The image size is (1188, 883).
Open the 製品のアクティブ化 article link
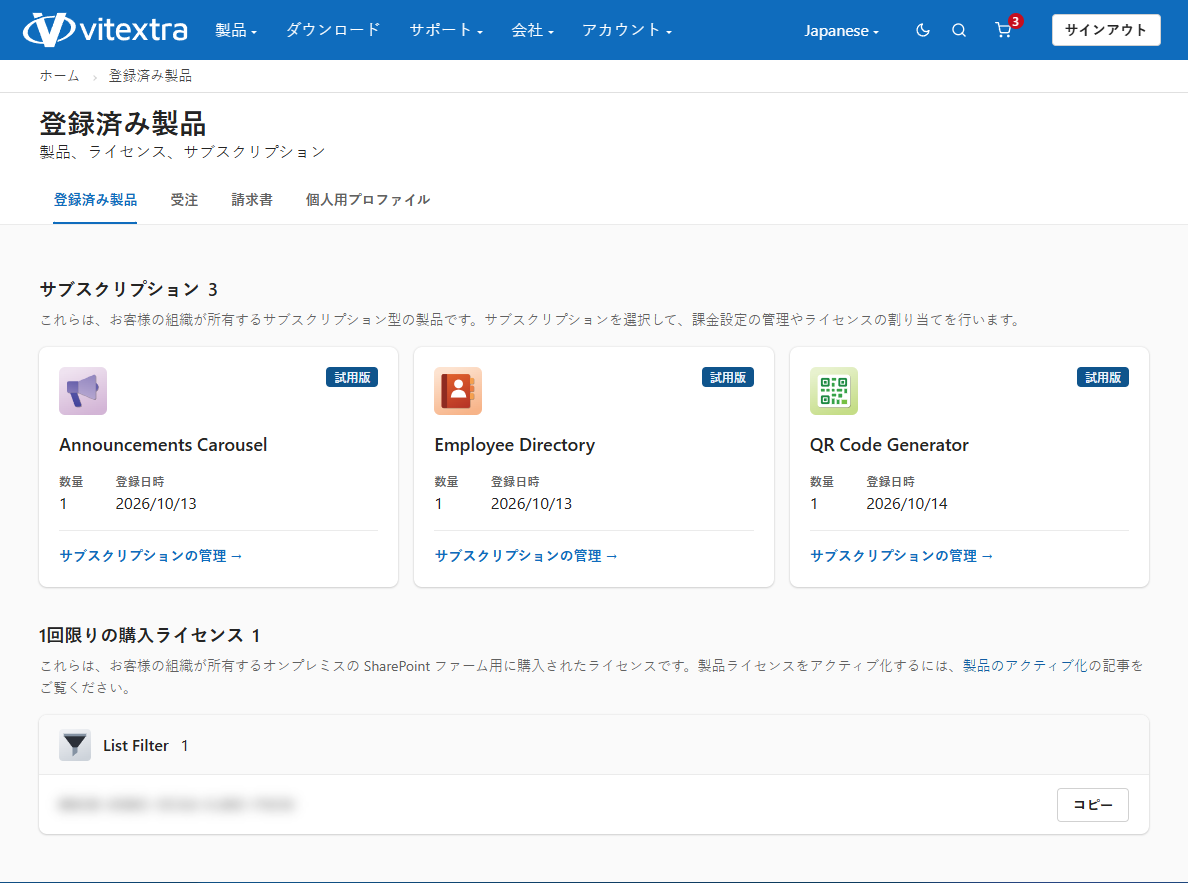tap(1024, 665)
